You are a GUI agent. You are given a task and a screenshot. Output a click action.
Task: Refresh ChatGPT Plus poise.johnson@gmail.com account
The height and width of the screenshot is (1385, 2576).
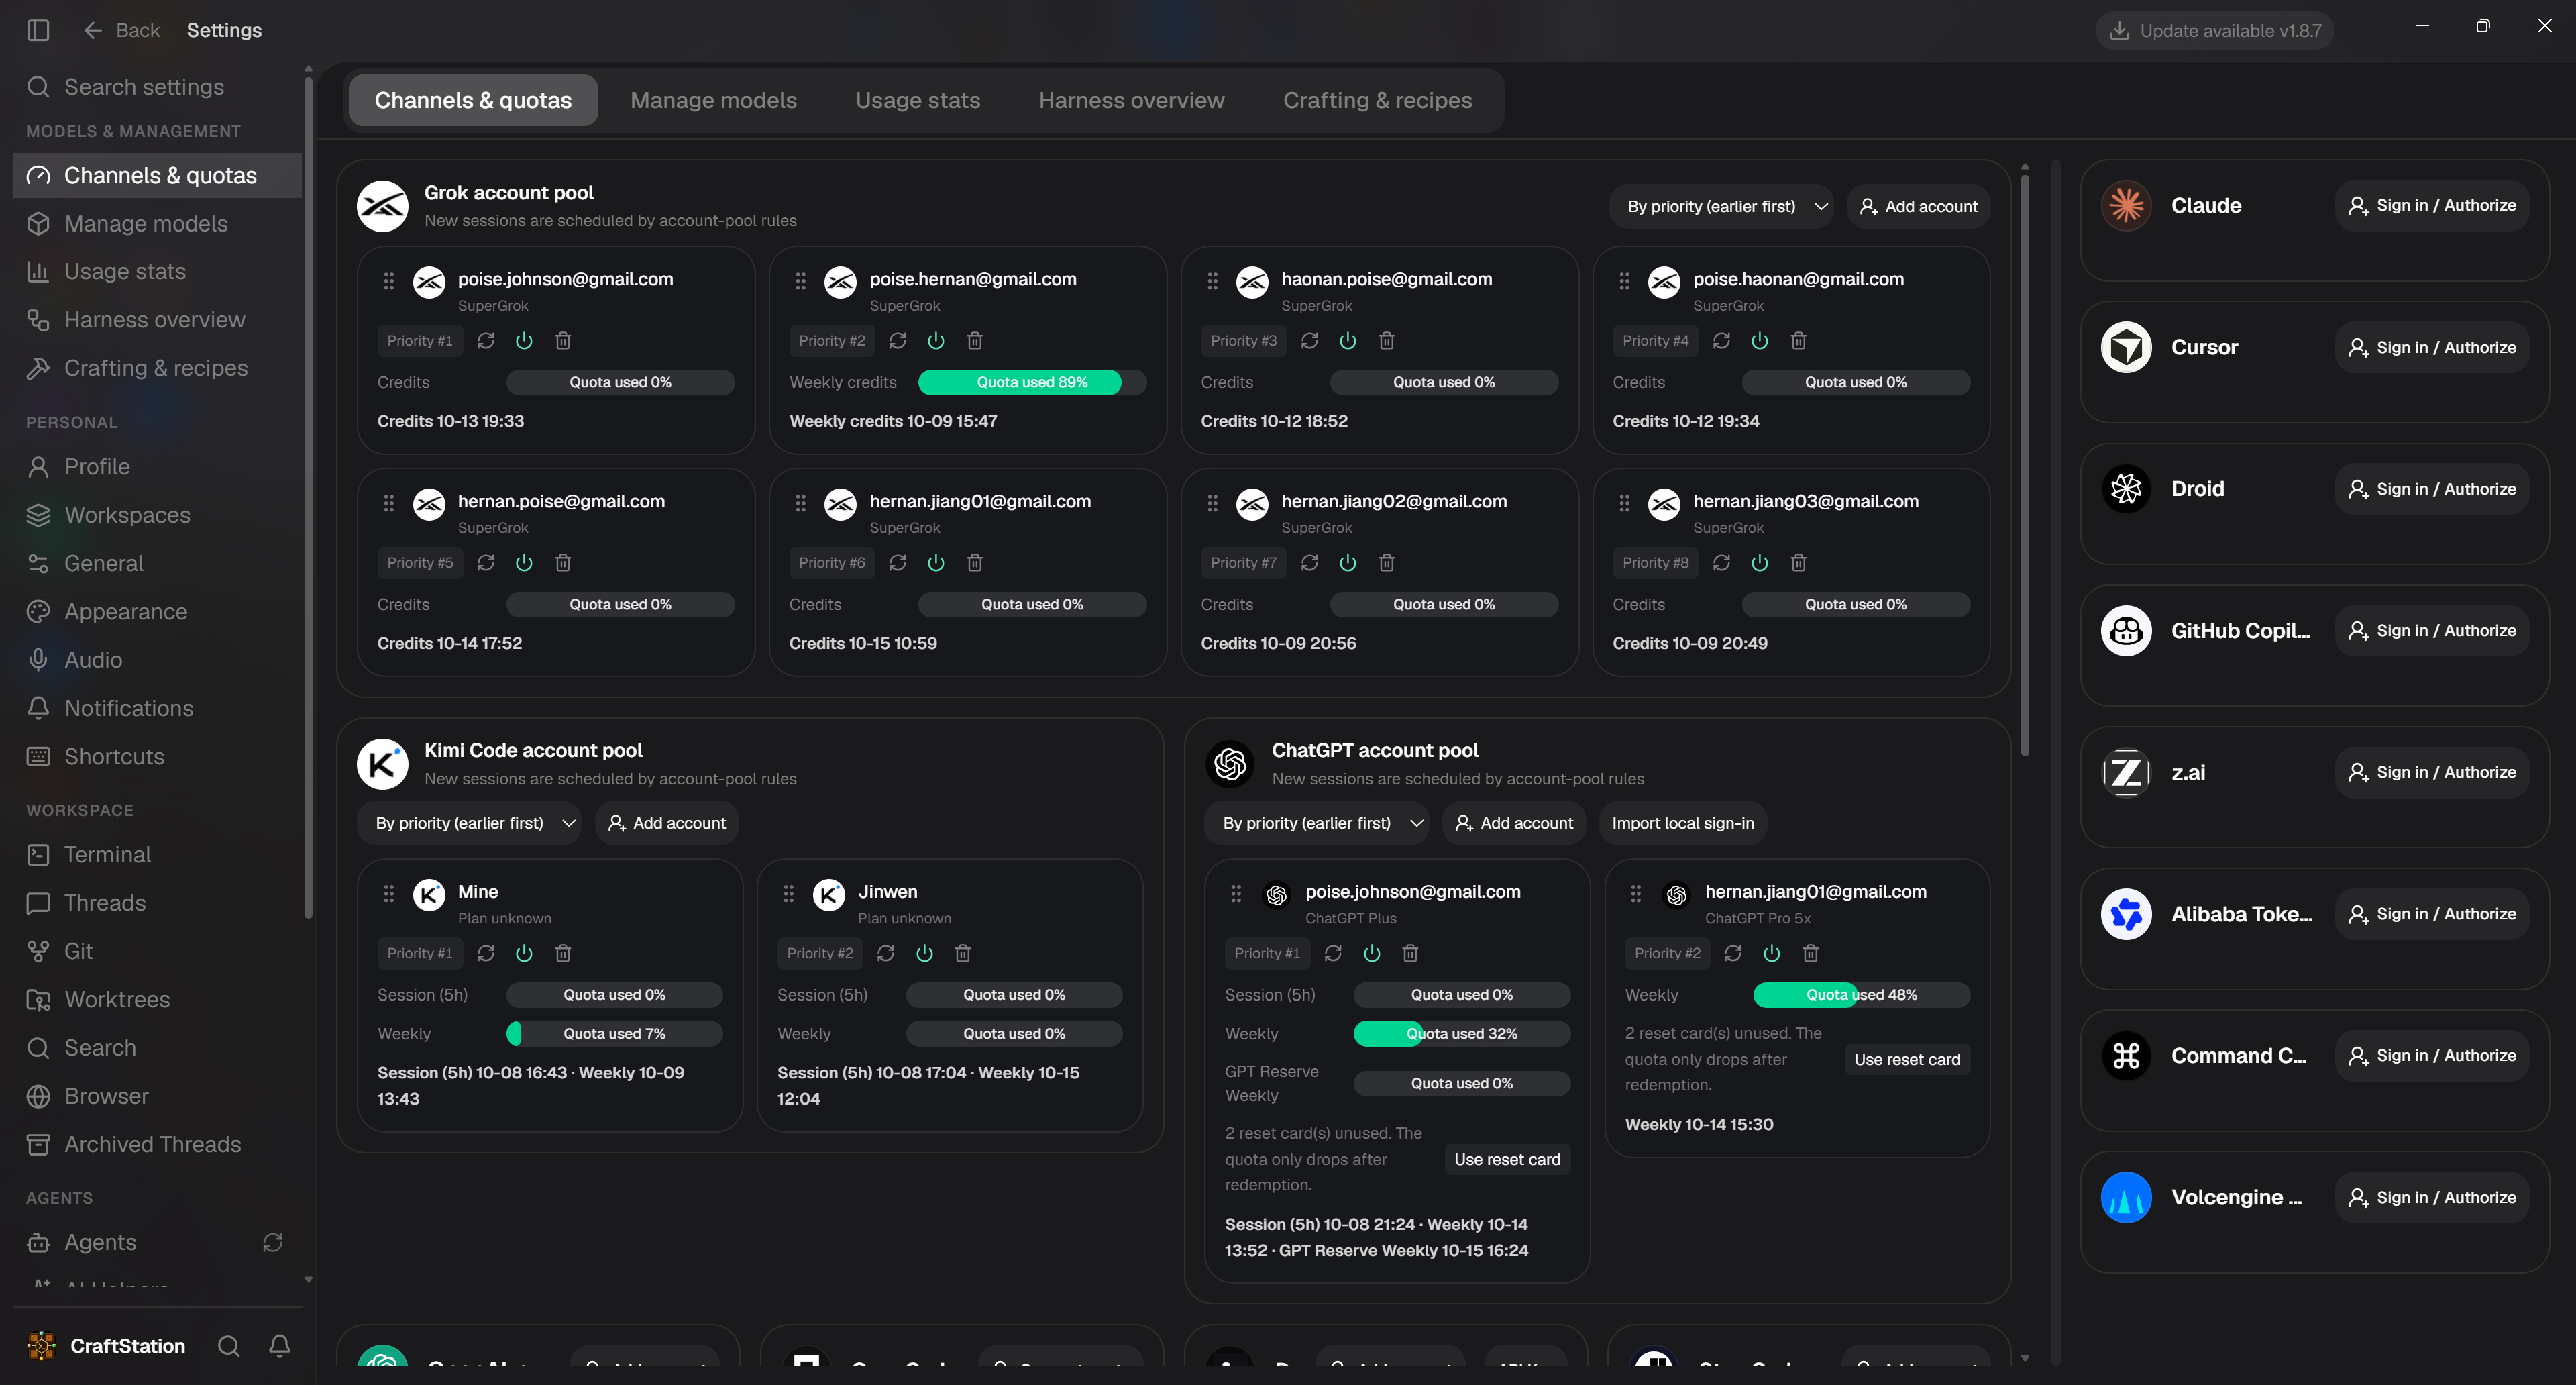pos(1333,953)
